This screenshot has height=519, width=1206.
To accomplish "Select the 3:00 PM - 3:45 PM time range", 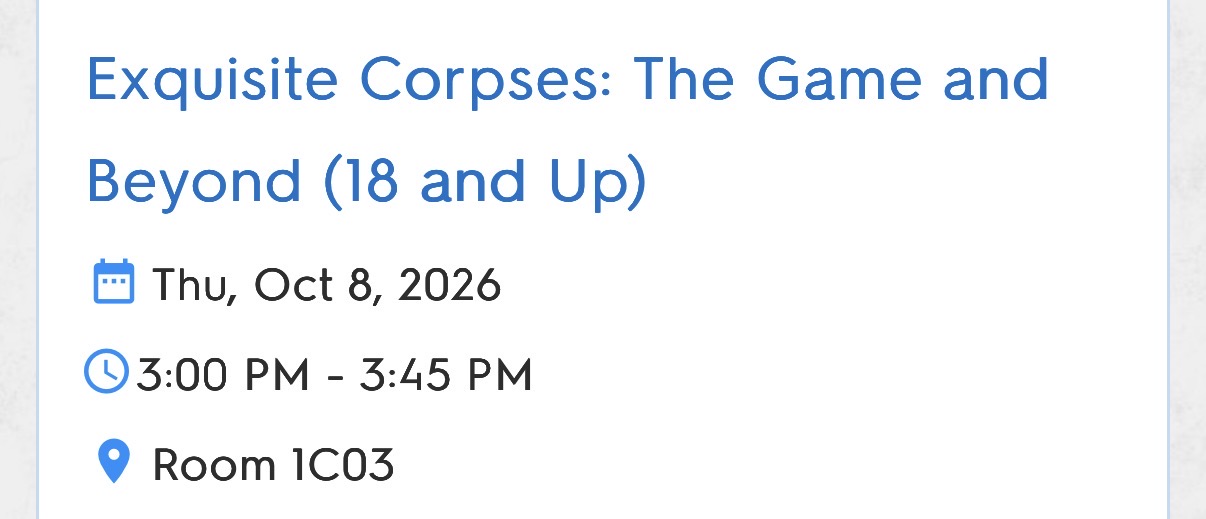I will tap(334, 375).
